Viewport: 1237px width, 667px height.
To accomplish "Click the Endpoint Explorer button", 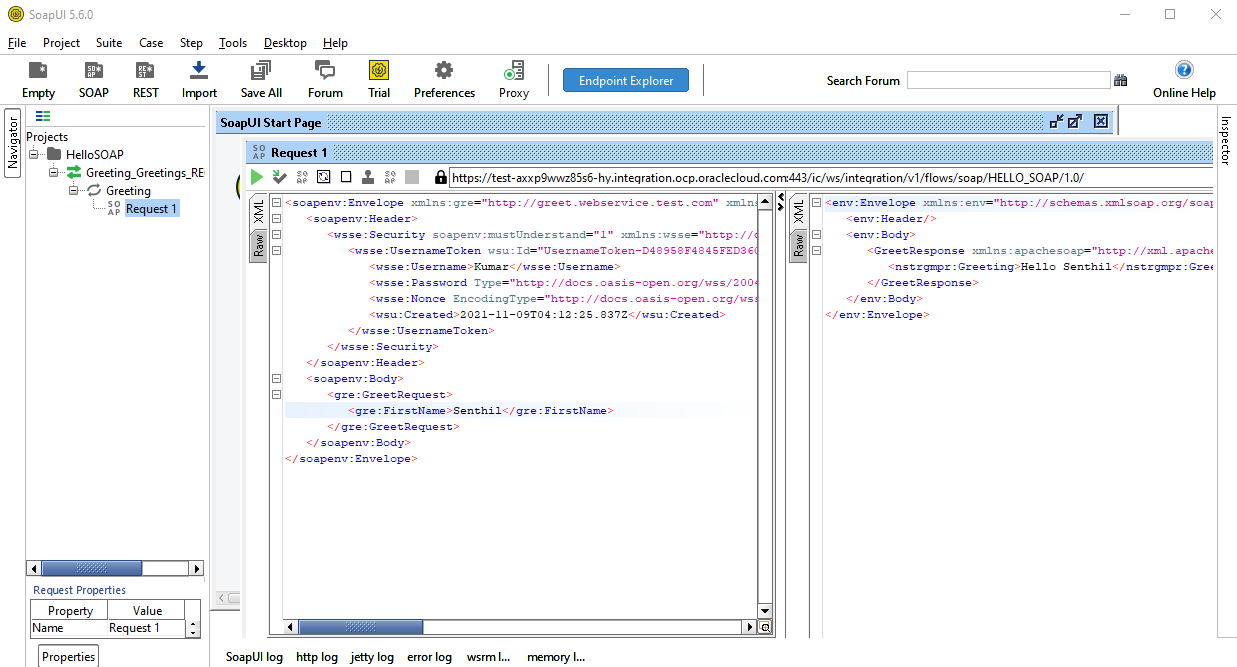I will (625, 81).
